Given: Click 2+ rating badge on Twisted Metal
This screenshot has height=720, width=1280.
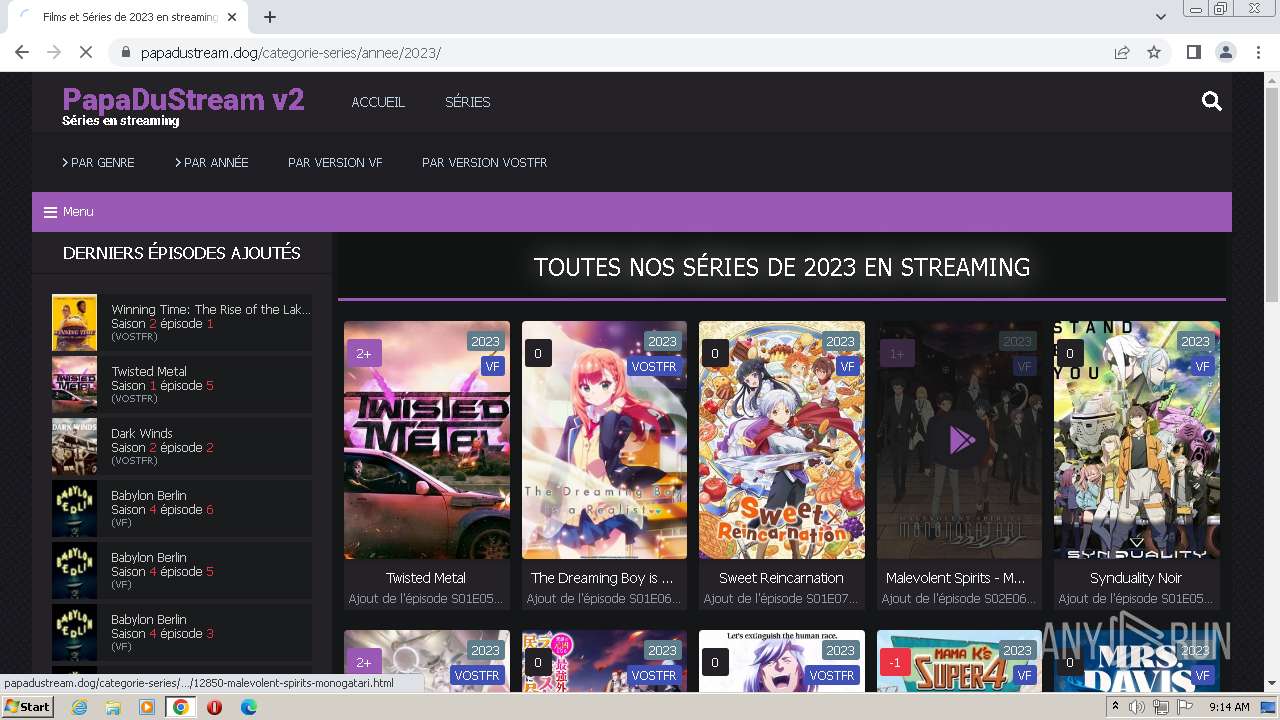Looking at the screenshot, I should point(364,353).
